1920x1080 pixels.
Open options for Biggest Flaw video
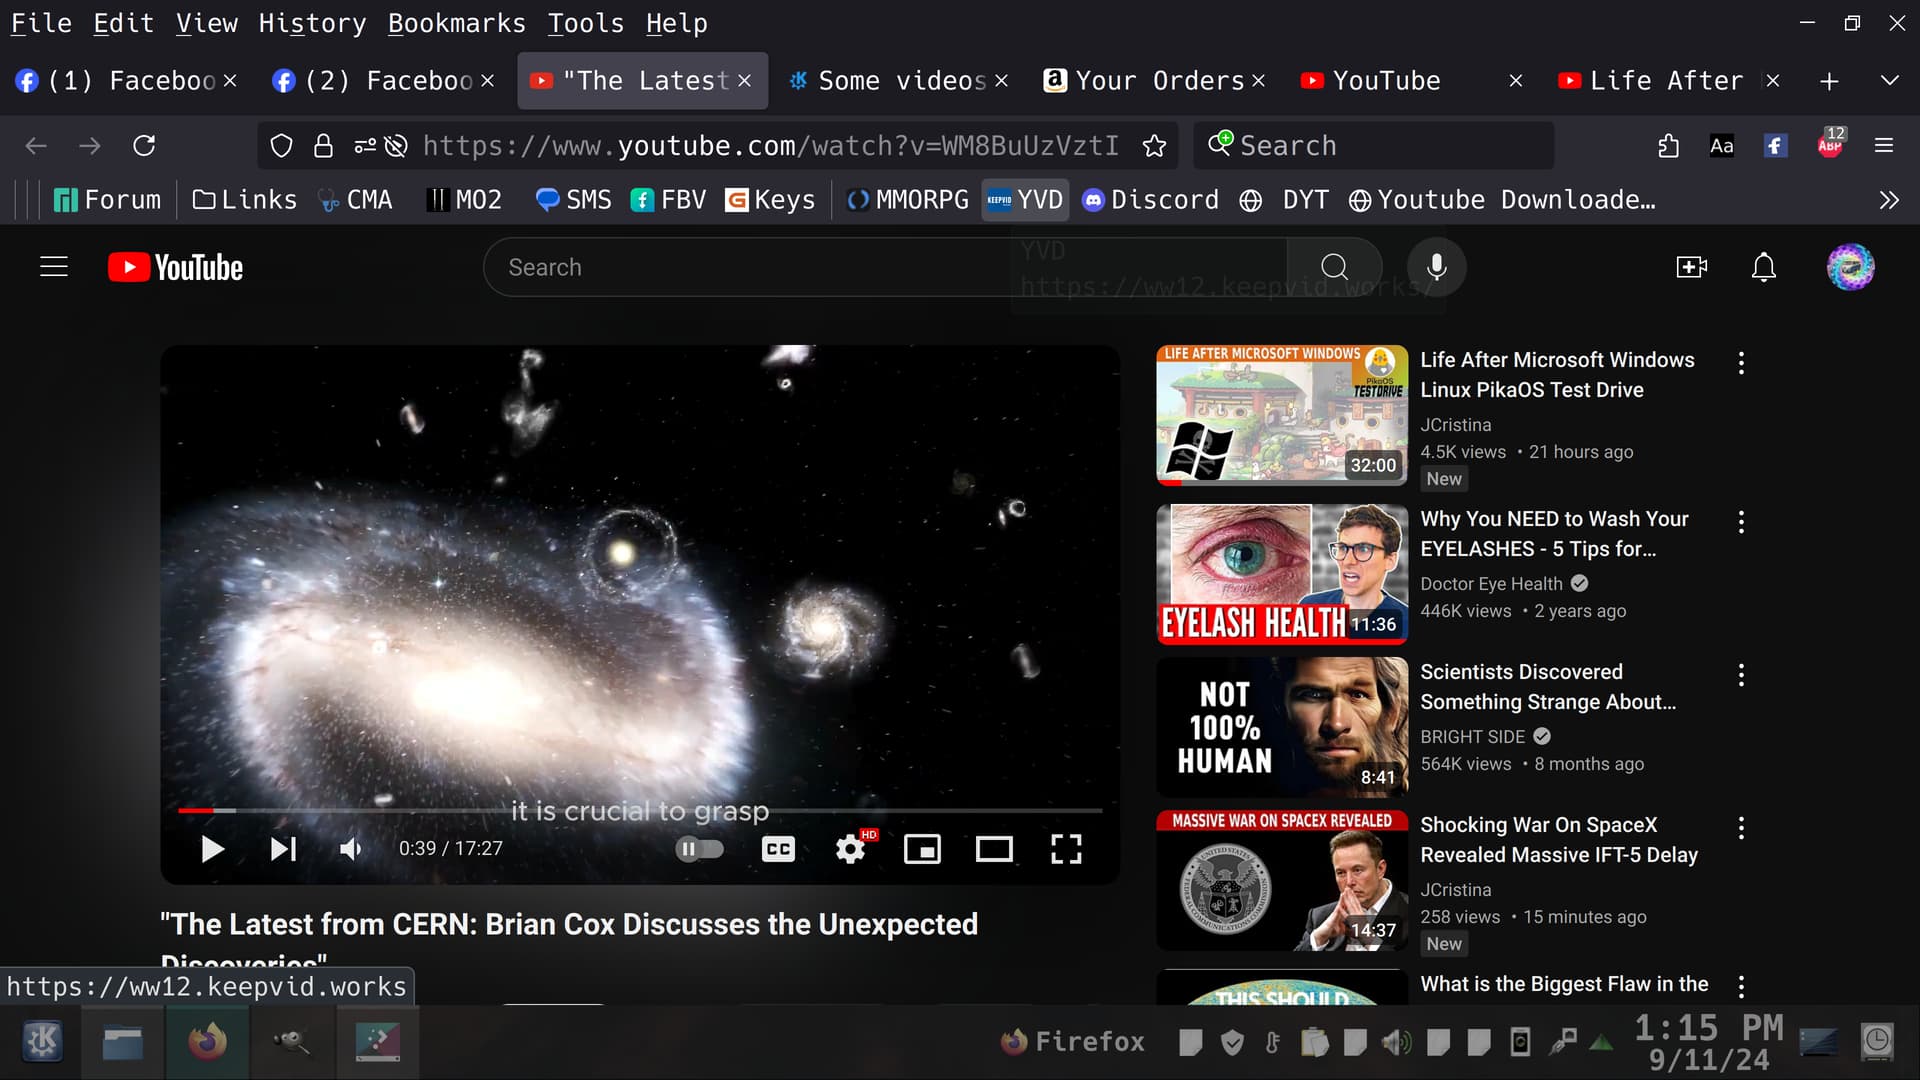(x=1741, y=987)
